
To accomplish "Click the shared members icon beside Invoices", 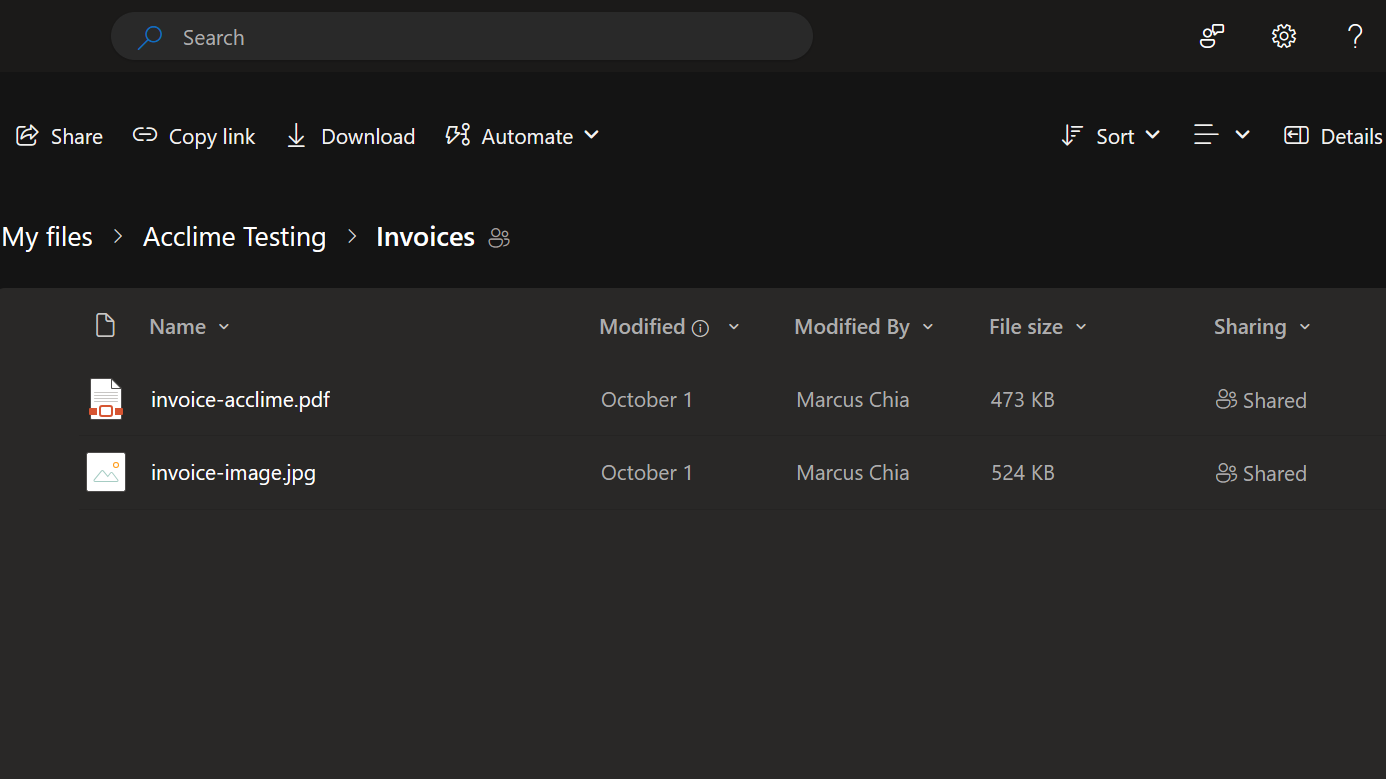I will click(499, 238).
